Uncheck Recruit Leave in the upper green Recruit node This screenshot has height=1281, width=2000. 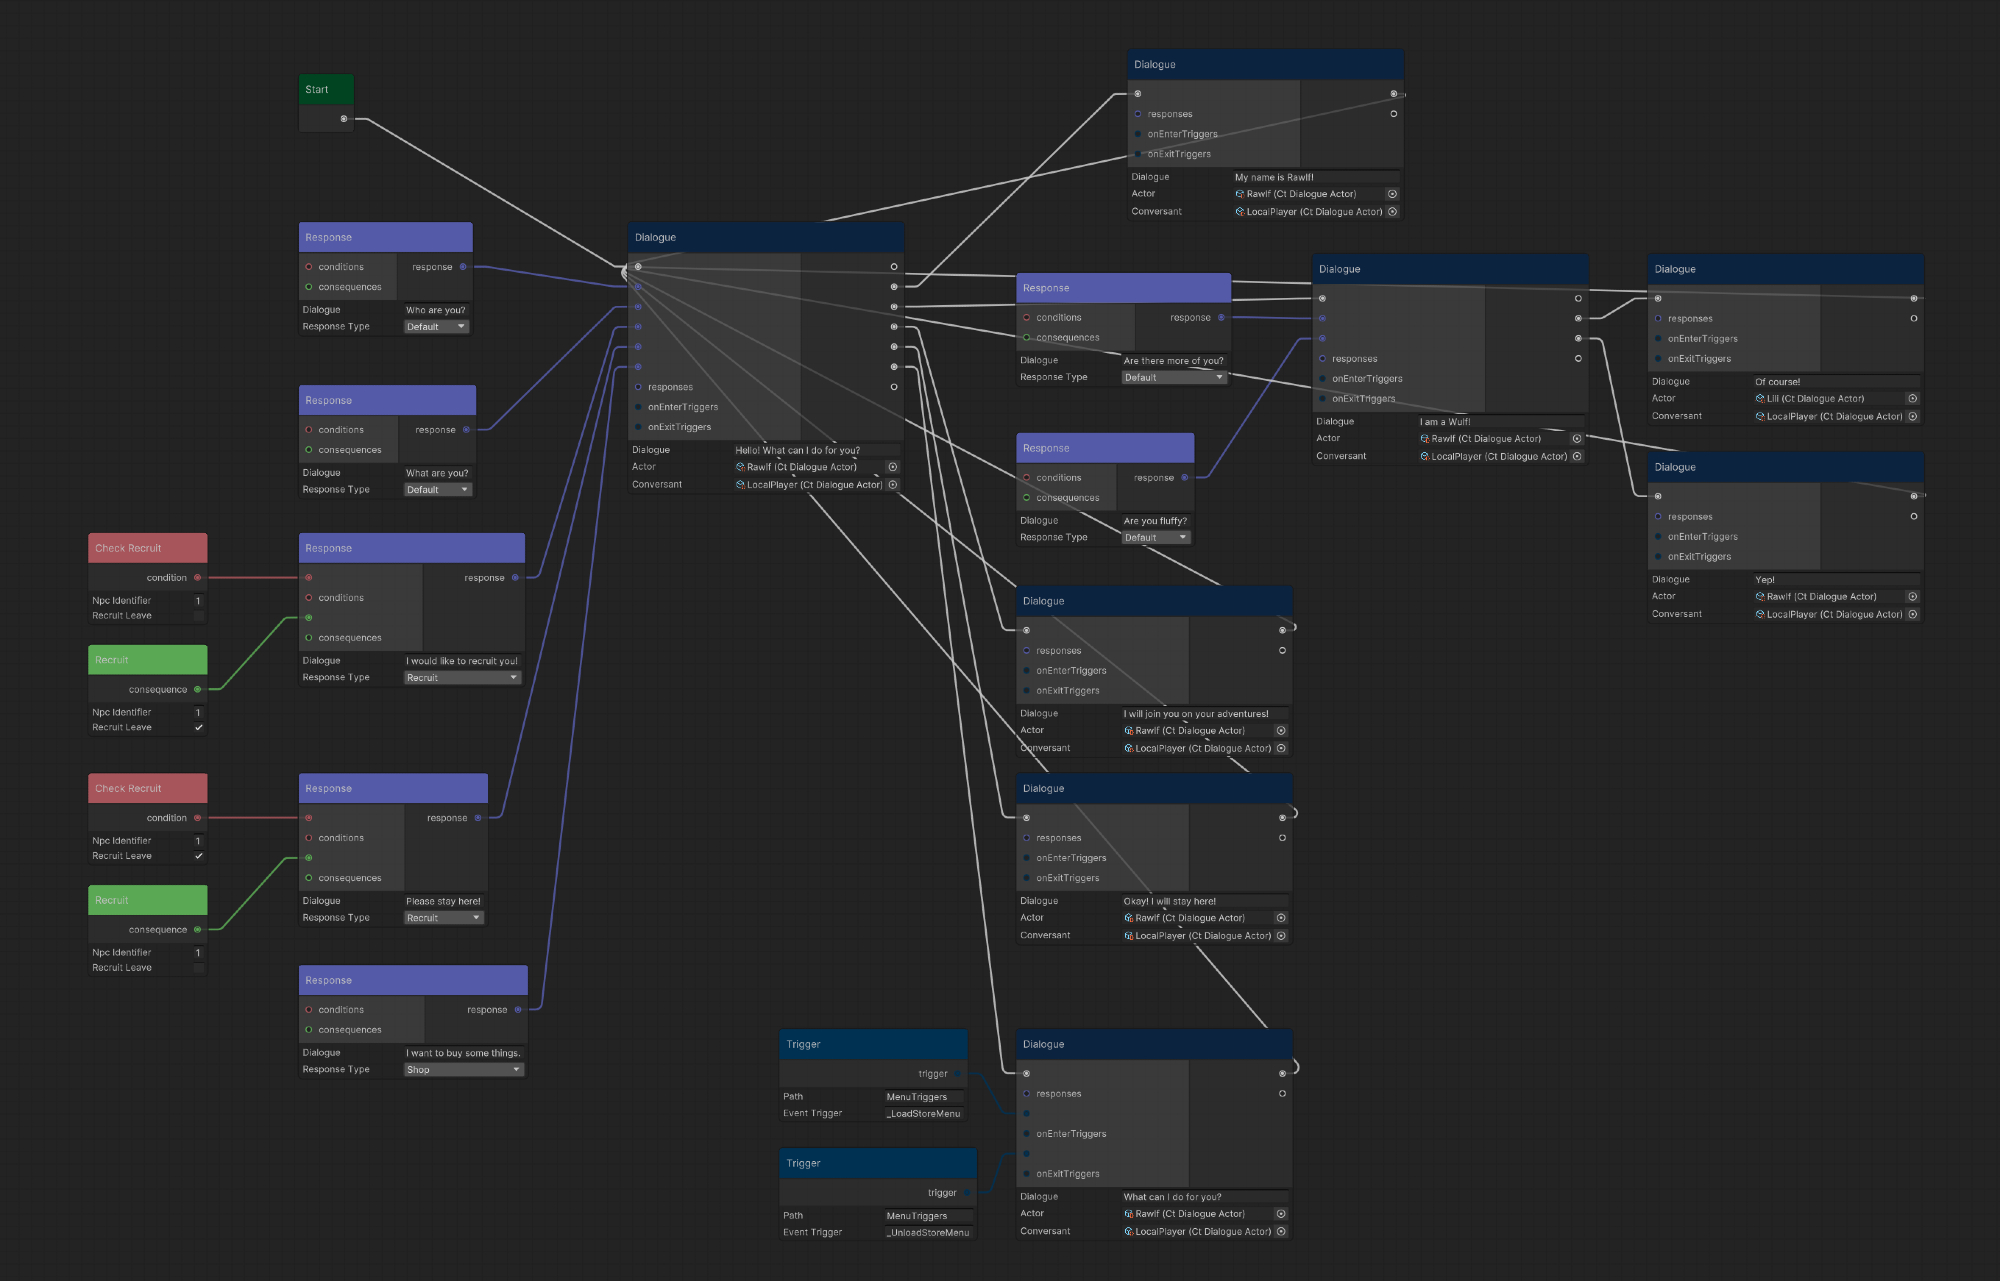coord(198,728)
